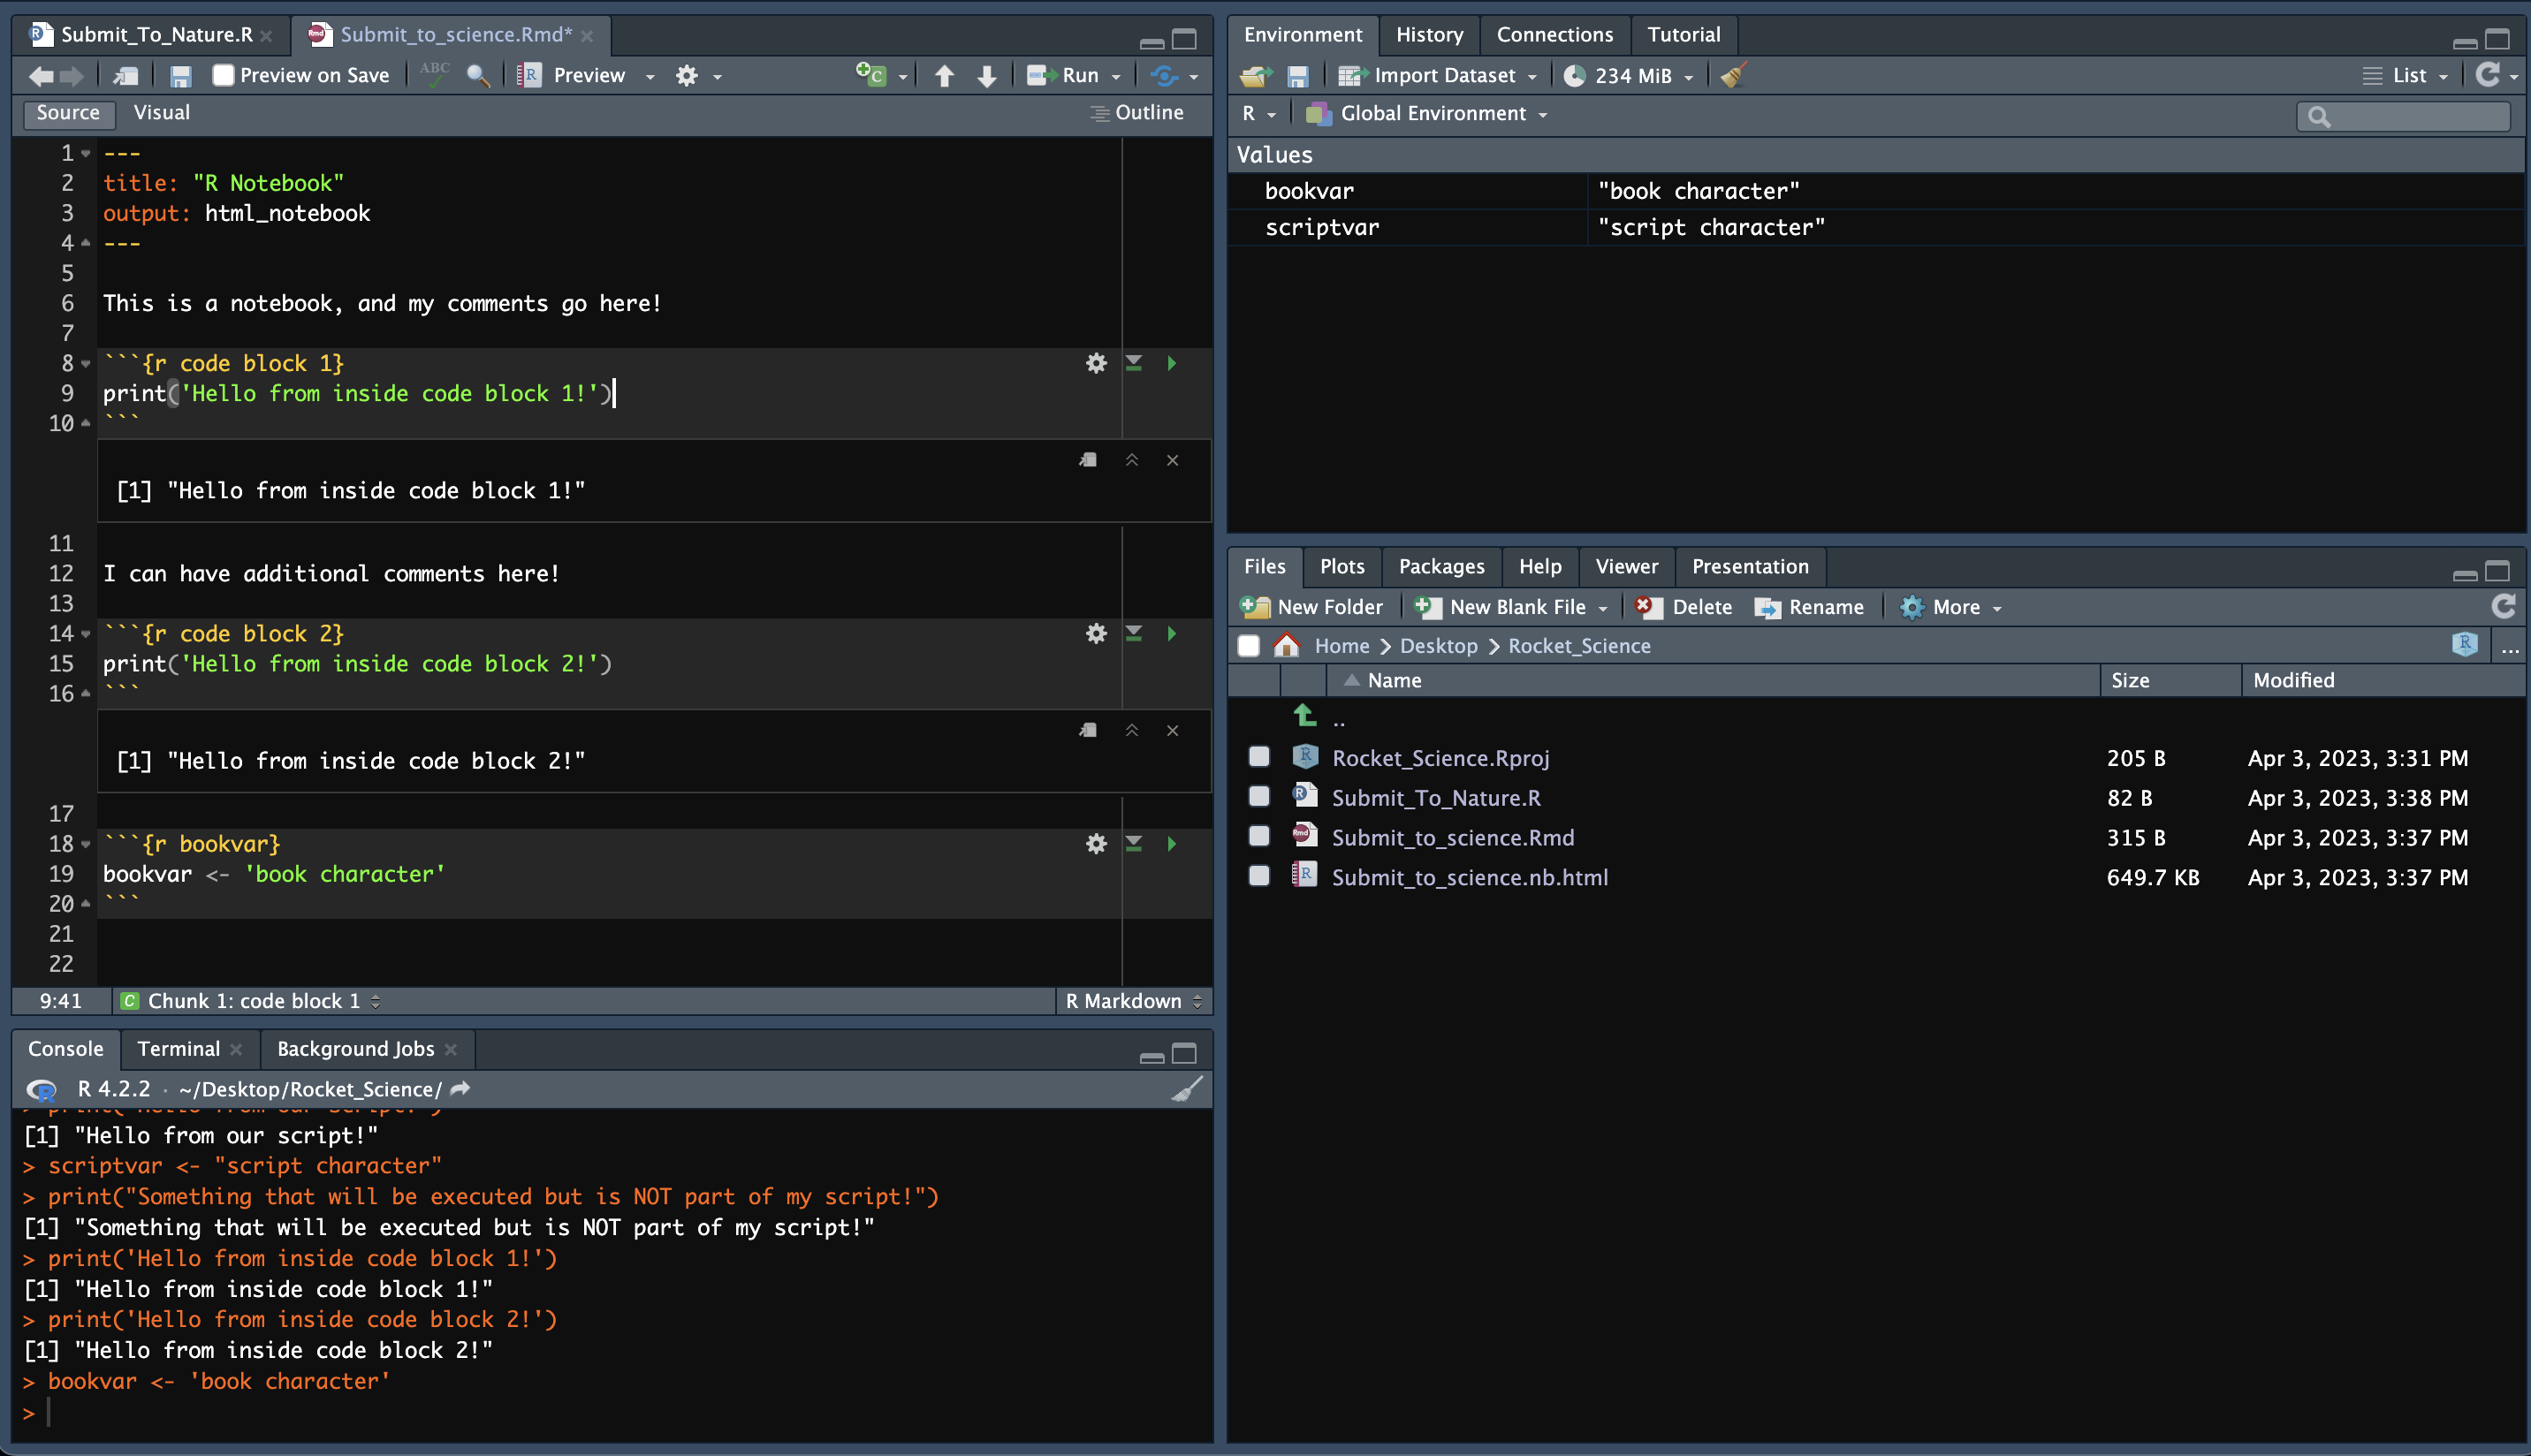Image resolution: width=2531 pixels, height=1456 pixels.
Task: Check the Submit_To_Nature.R file checkbox
Action: 1259,797
